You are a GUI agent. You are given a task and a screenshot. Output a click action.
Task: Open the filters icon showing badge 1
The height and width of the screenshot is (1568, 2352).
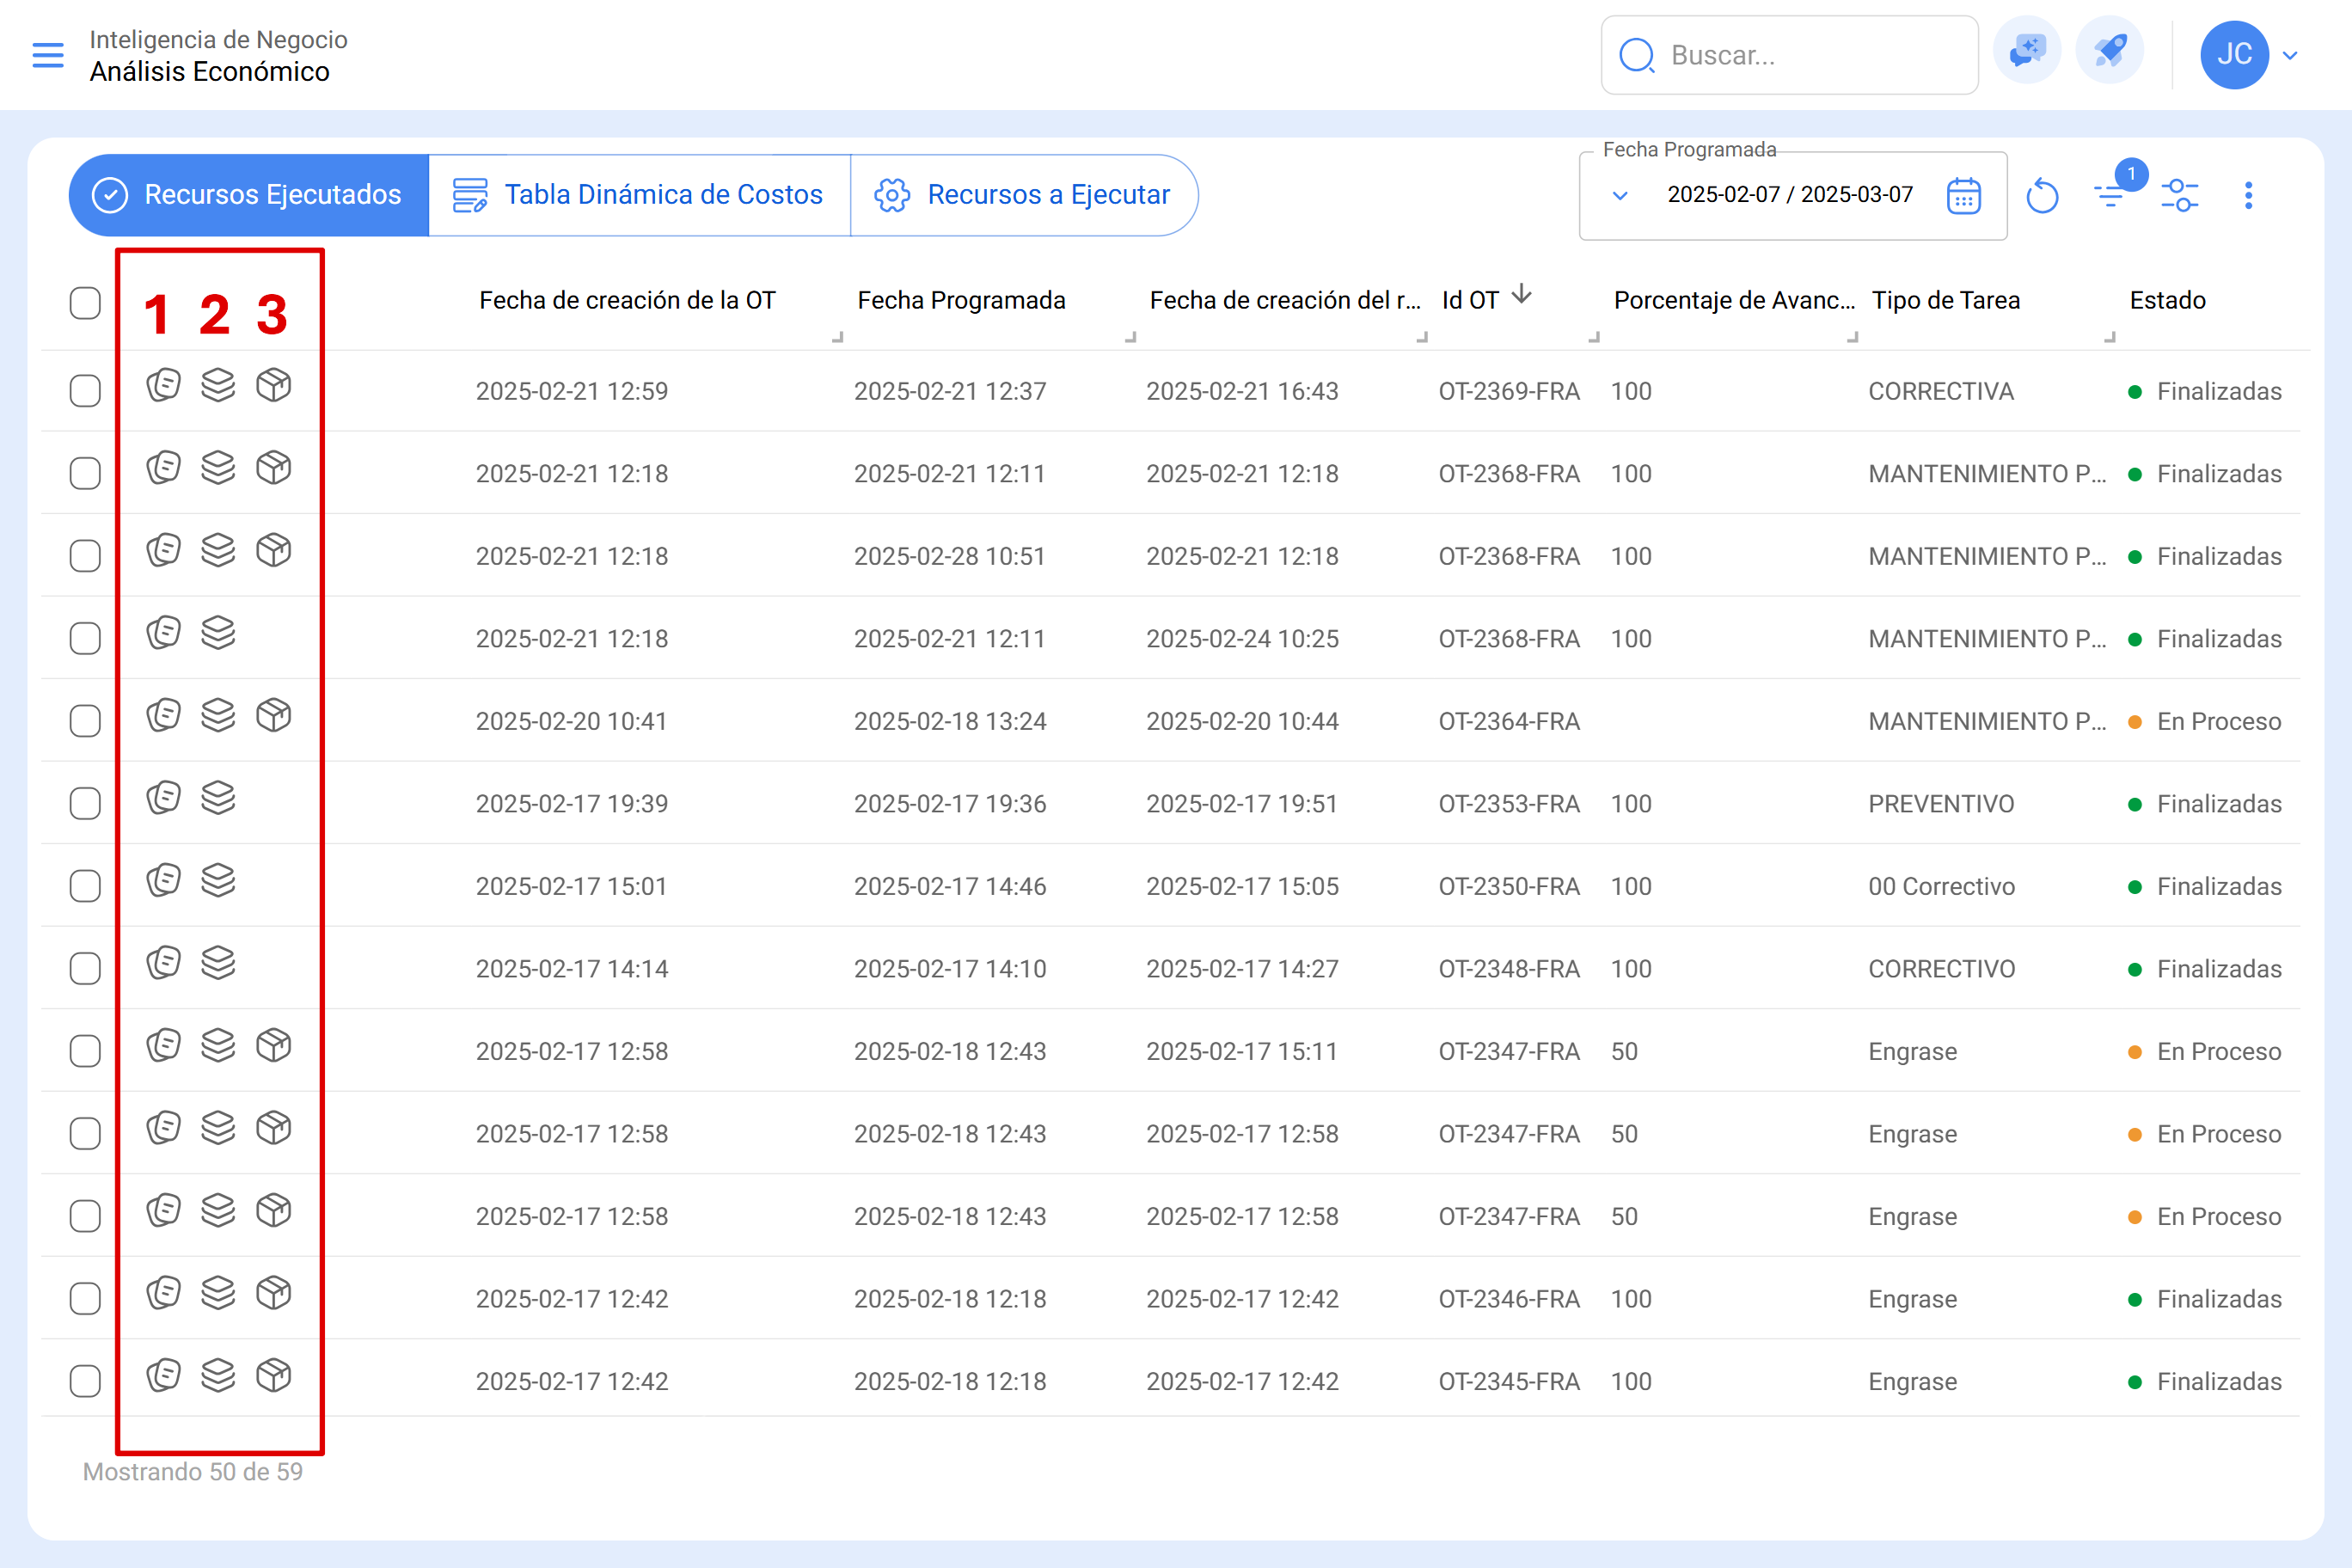pos(2115,195)
